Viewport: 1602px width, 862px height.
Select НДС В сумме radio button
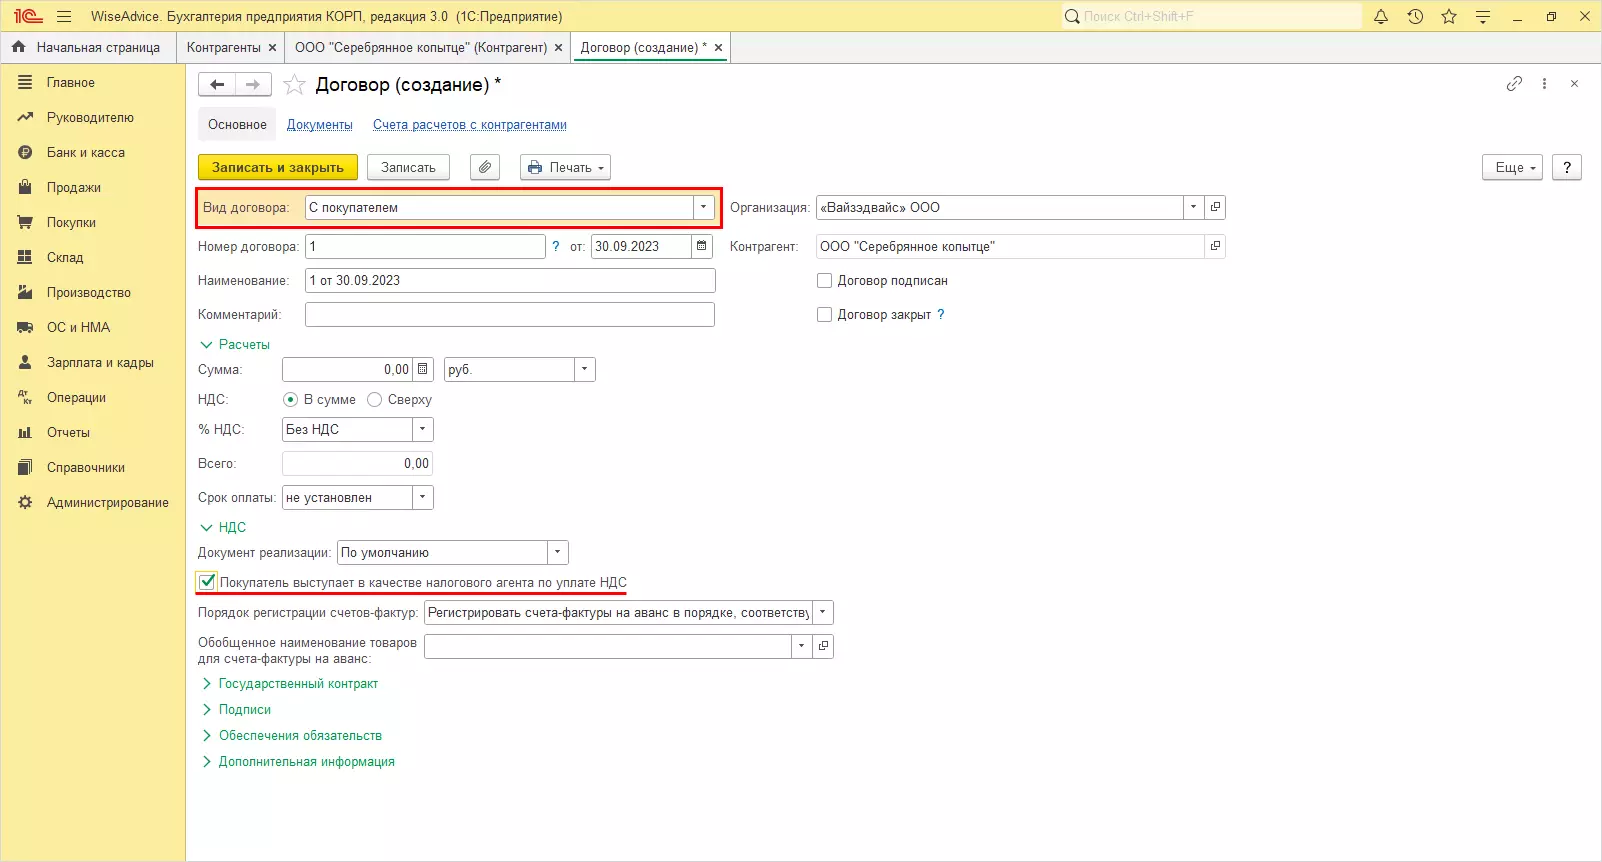(291, 400)
